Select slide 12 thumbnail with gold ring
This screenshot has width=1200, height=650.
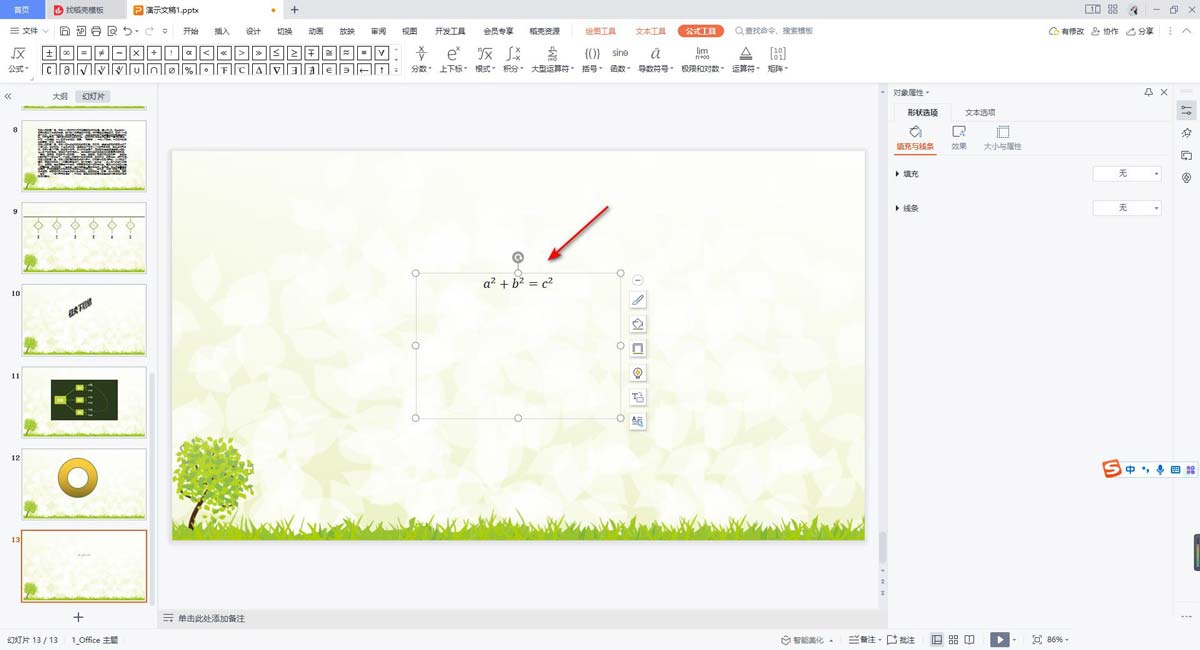coord(84,483)
